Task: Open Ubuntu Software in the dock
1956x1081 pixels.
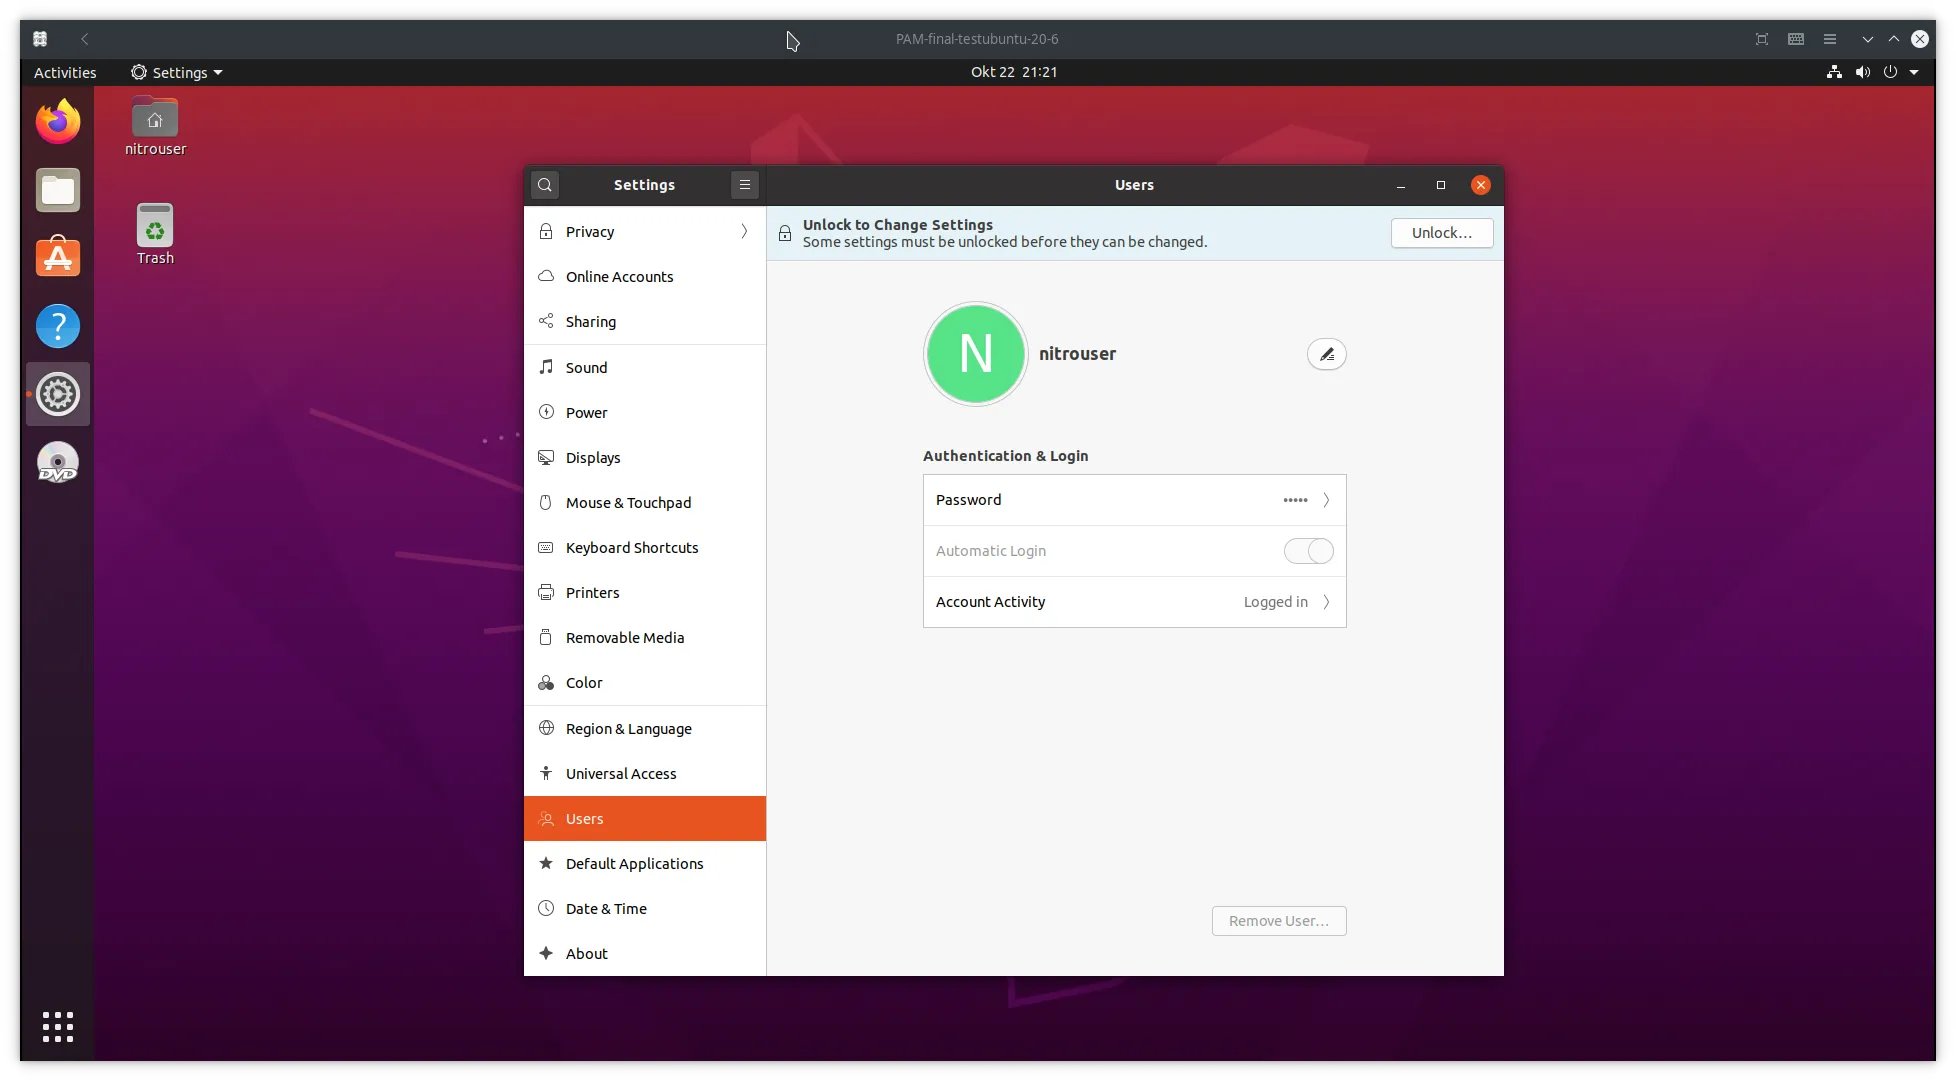Action: 58,257
